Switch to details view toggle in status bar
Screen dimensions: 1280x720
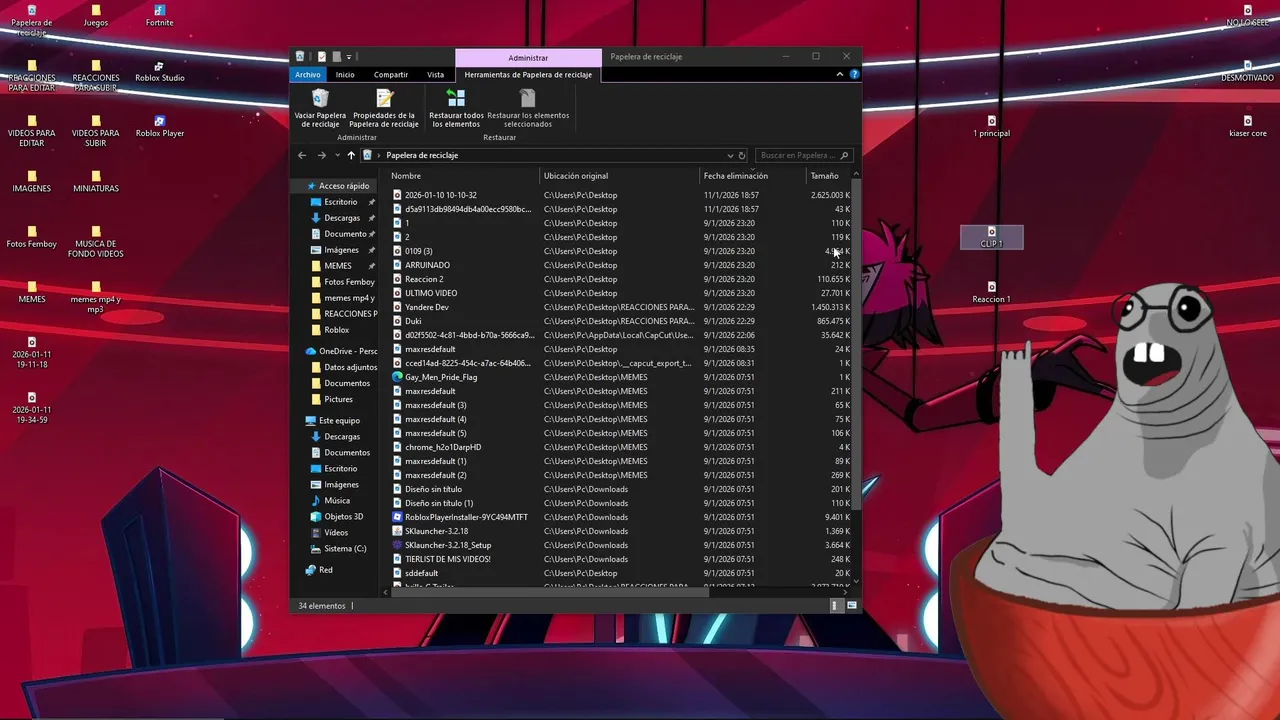836,606
